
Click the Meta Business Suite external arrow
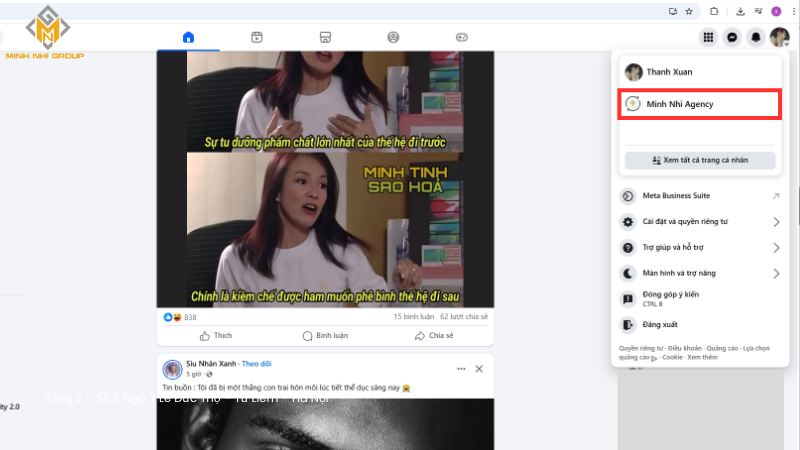(776, 196)
